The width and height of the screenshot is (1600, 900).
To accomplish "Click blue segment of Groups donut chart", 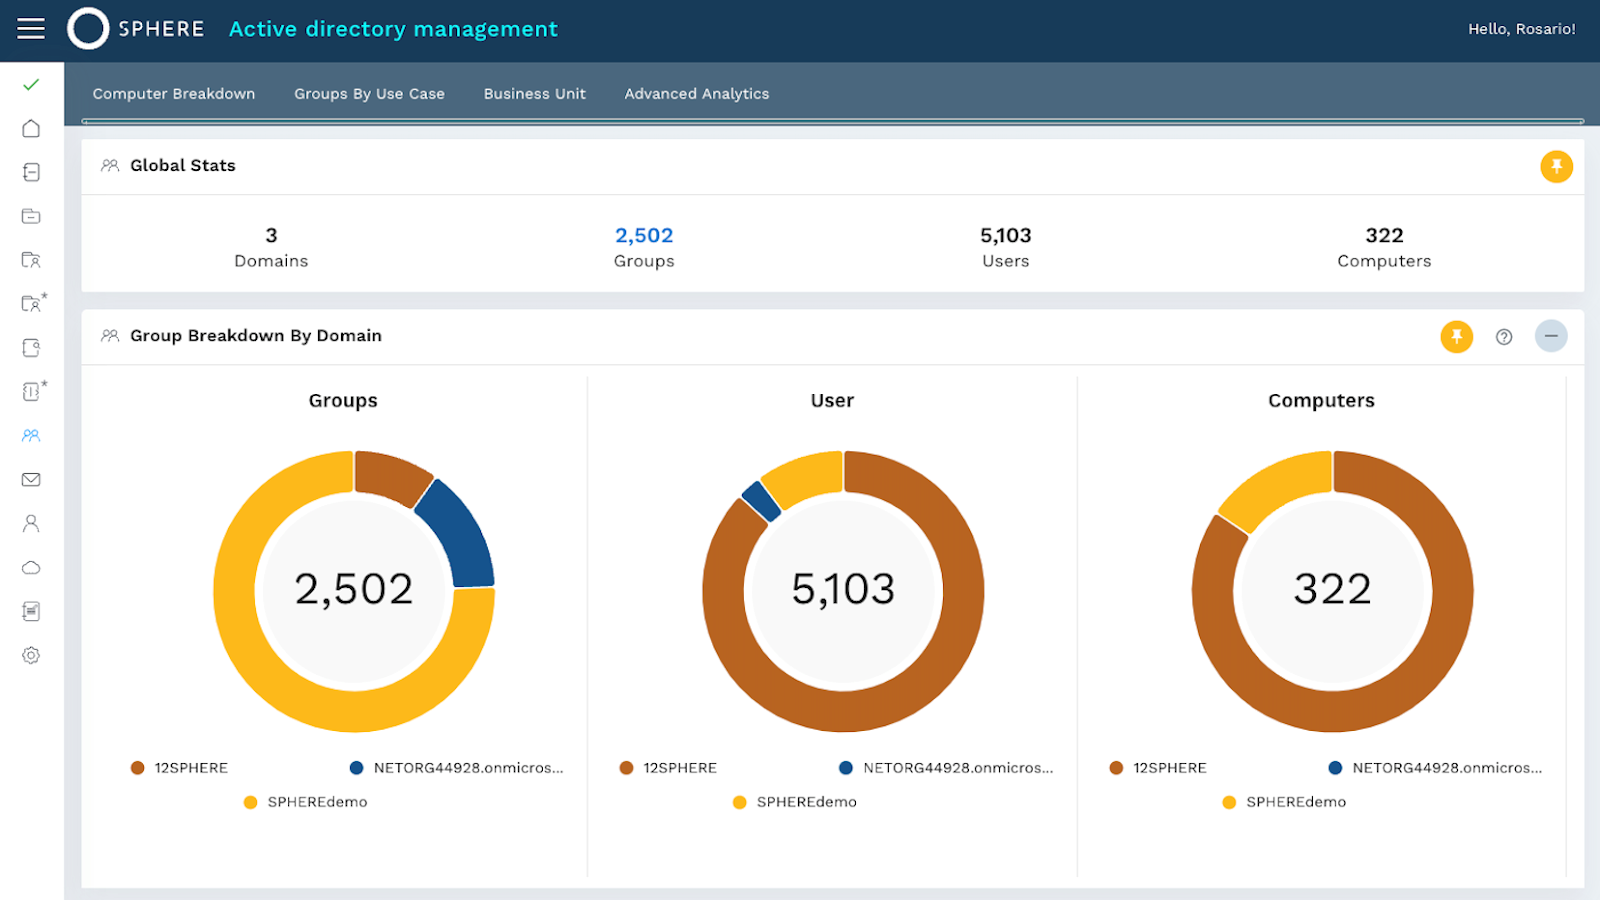I will pyautogui.click(x=459, y=535).
